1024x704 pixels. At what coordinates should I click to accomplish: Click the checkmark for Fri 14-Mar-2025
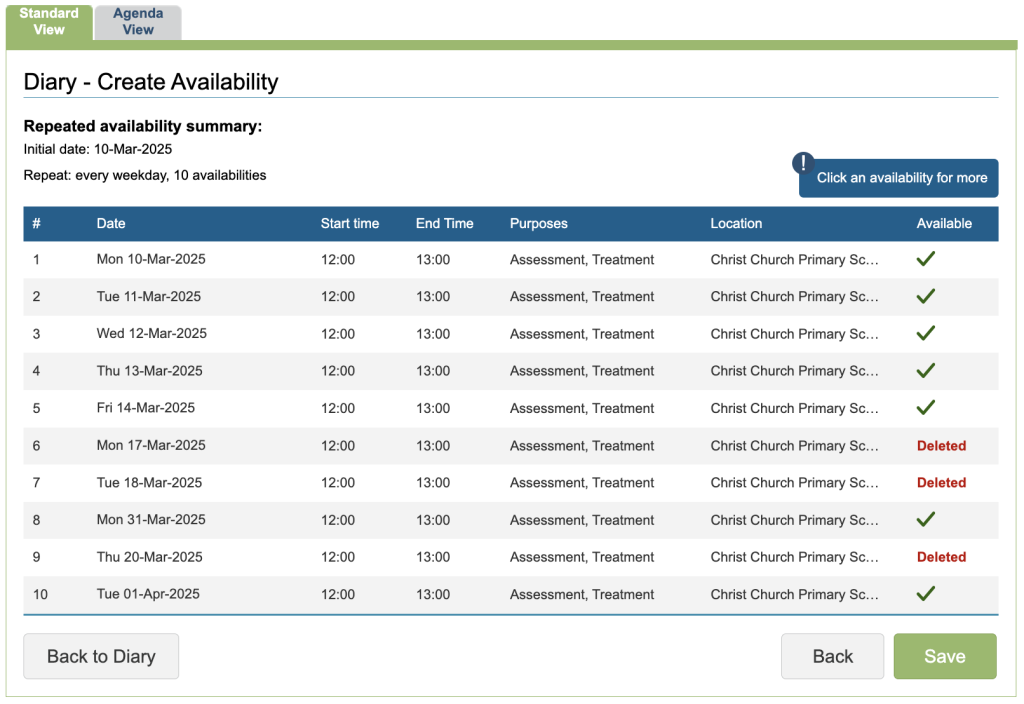[926, 408]
